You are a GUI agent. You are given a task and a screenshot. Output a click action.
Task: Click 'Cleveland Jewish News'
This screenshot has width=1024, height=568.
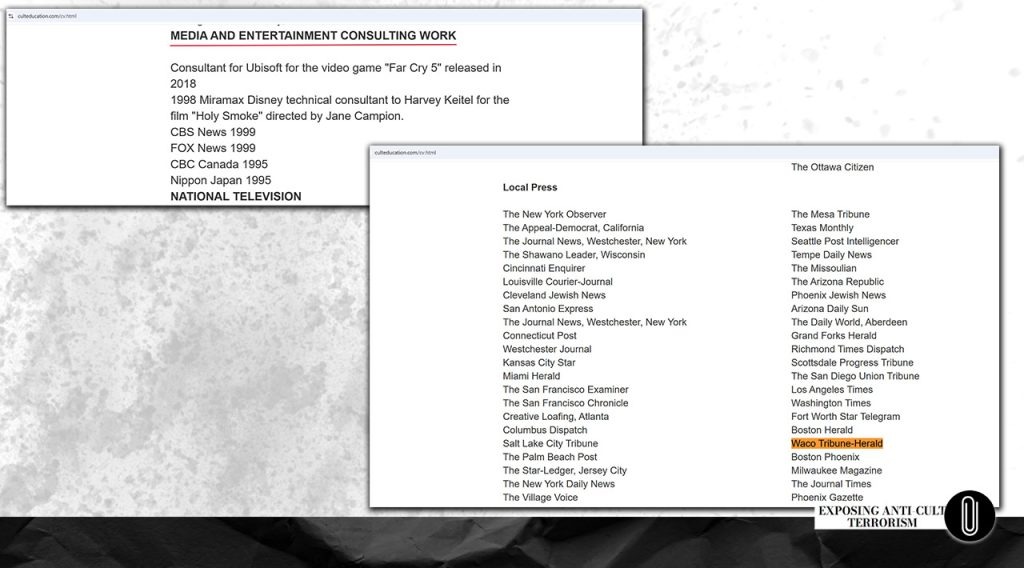[x=554, y=295]
